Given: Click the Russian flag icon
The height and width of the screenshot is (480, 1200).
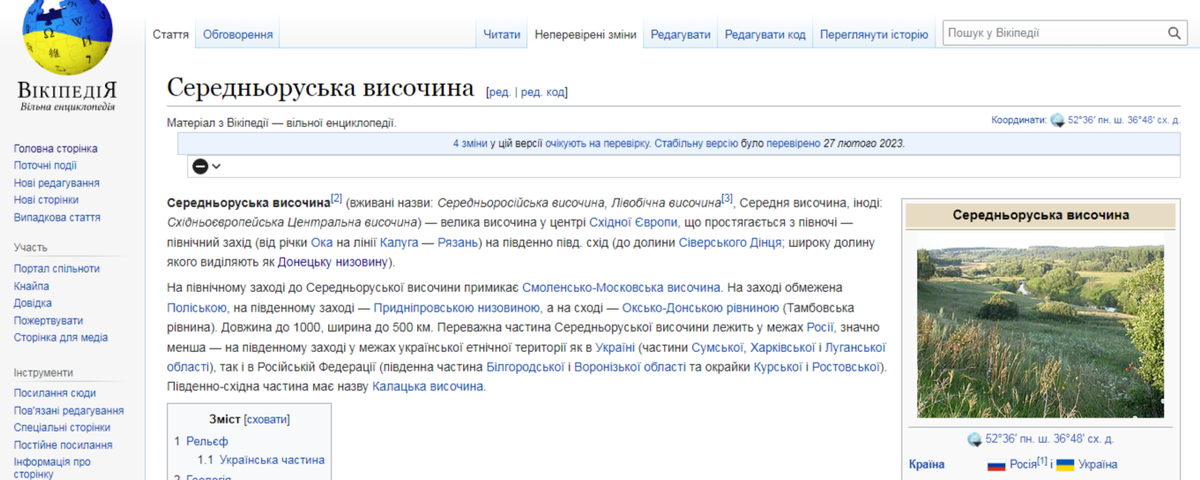Looking at the screenshot, I should pos(996,465).
